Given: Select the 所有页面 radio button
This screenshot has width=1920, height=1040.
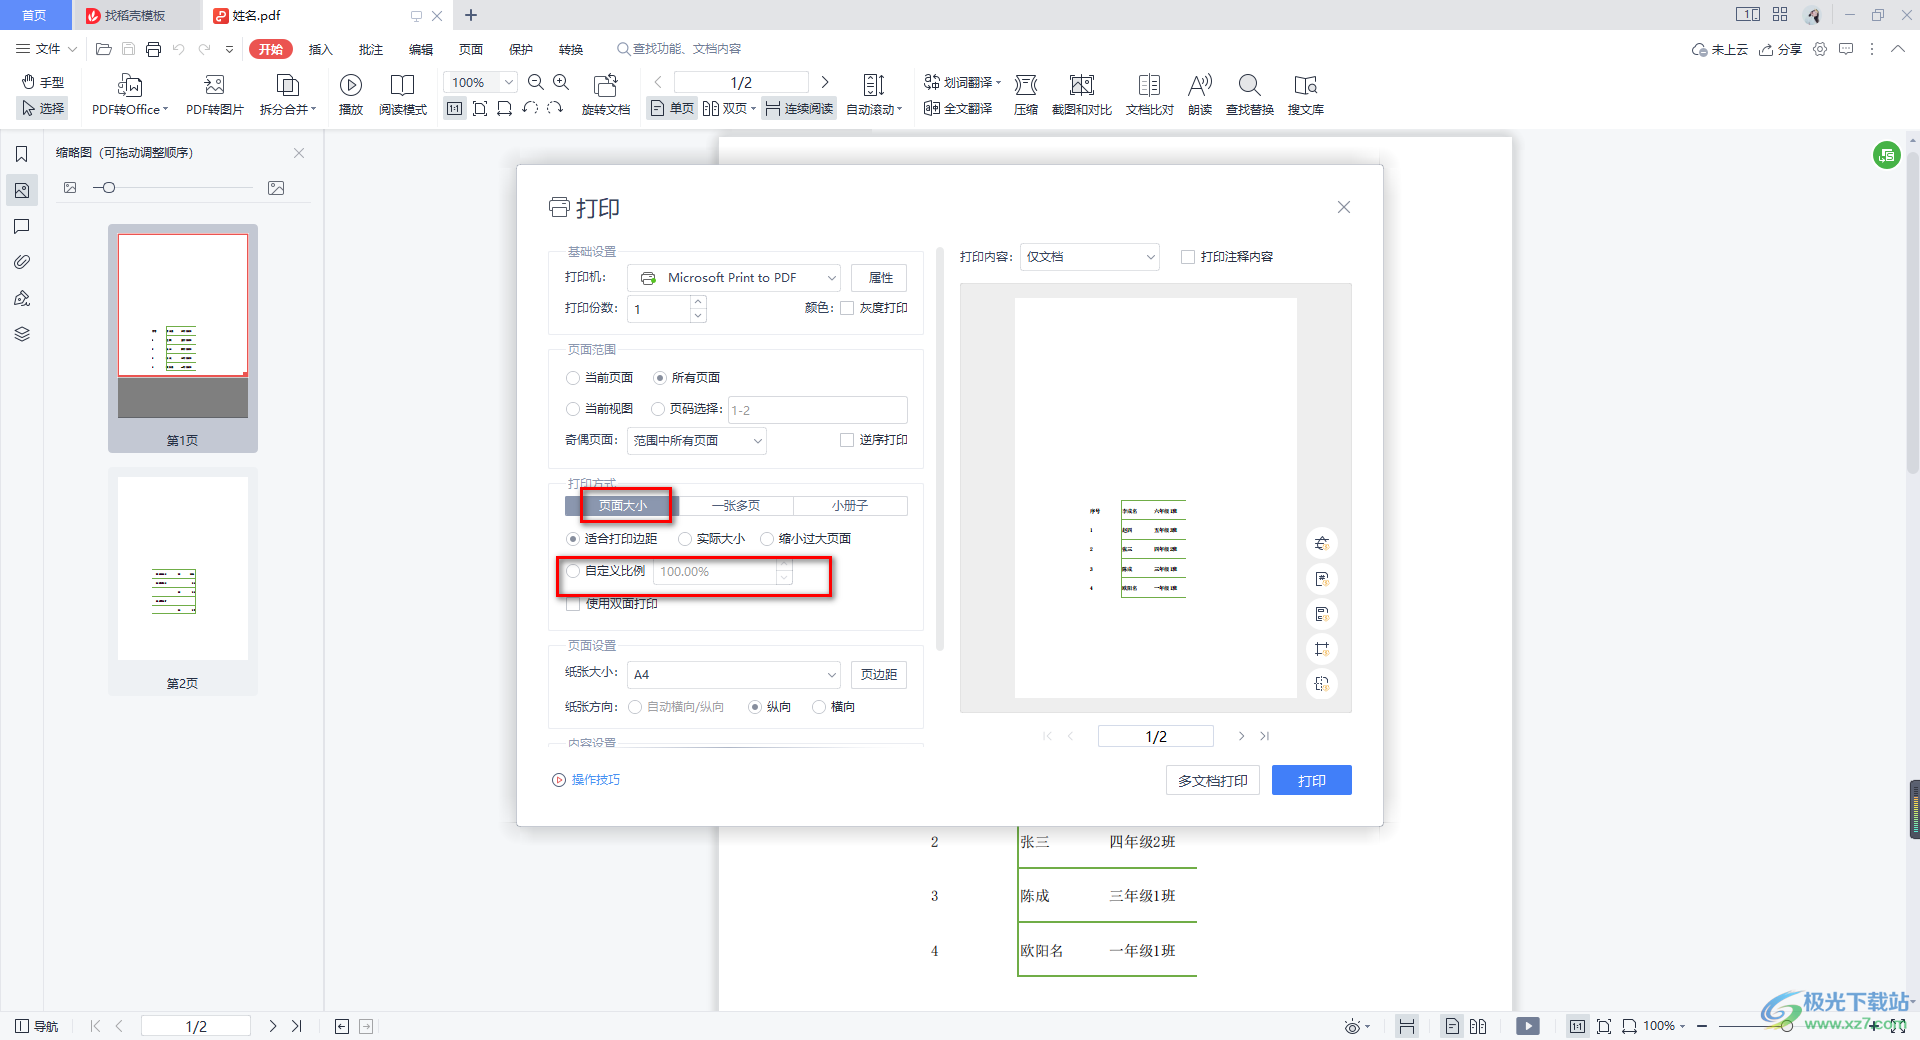Looking at the screenshot, I should pos(660,378).
